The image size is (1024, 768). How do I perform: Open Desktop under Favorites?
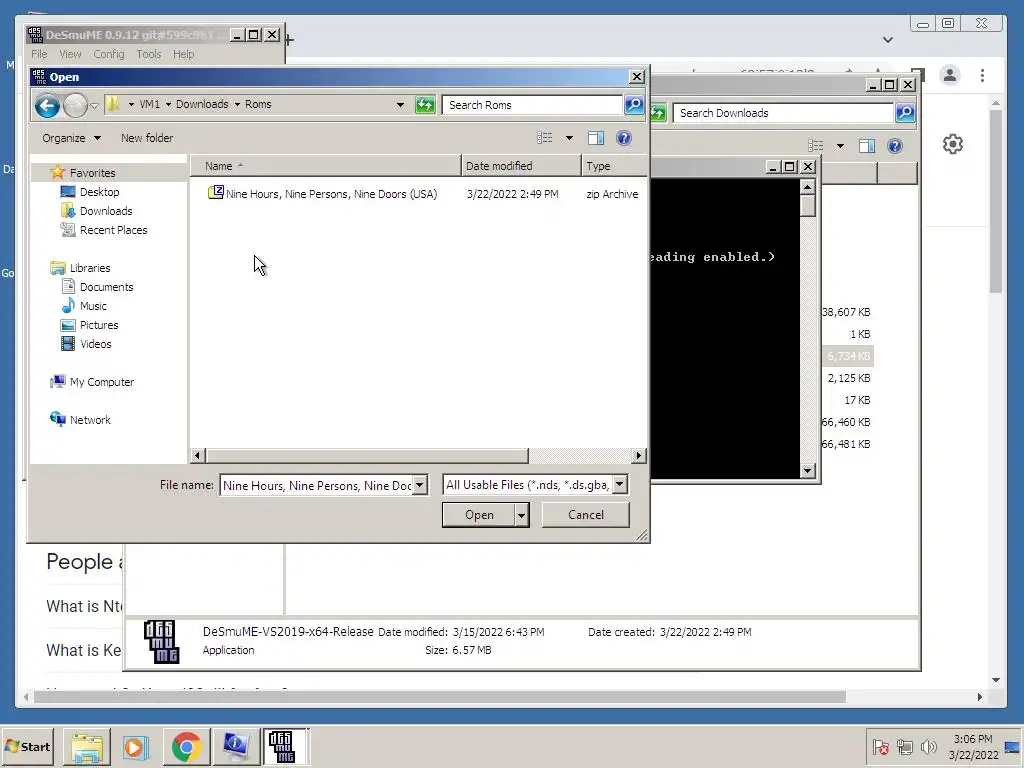[x=100, y=192]
